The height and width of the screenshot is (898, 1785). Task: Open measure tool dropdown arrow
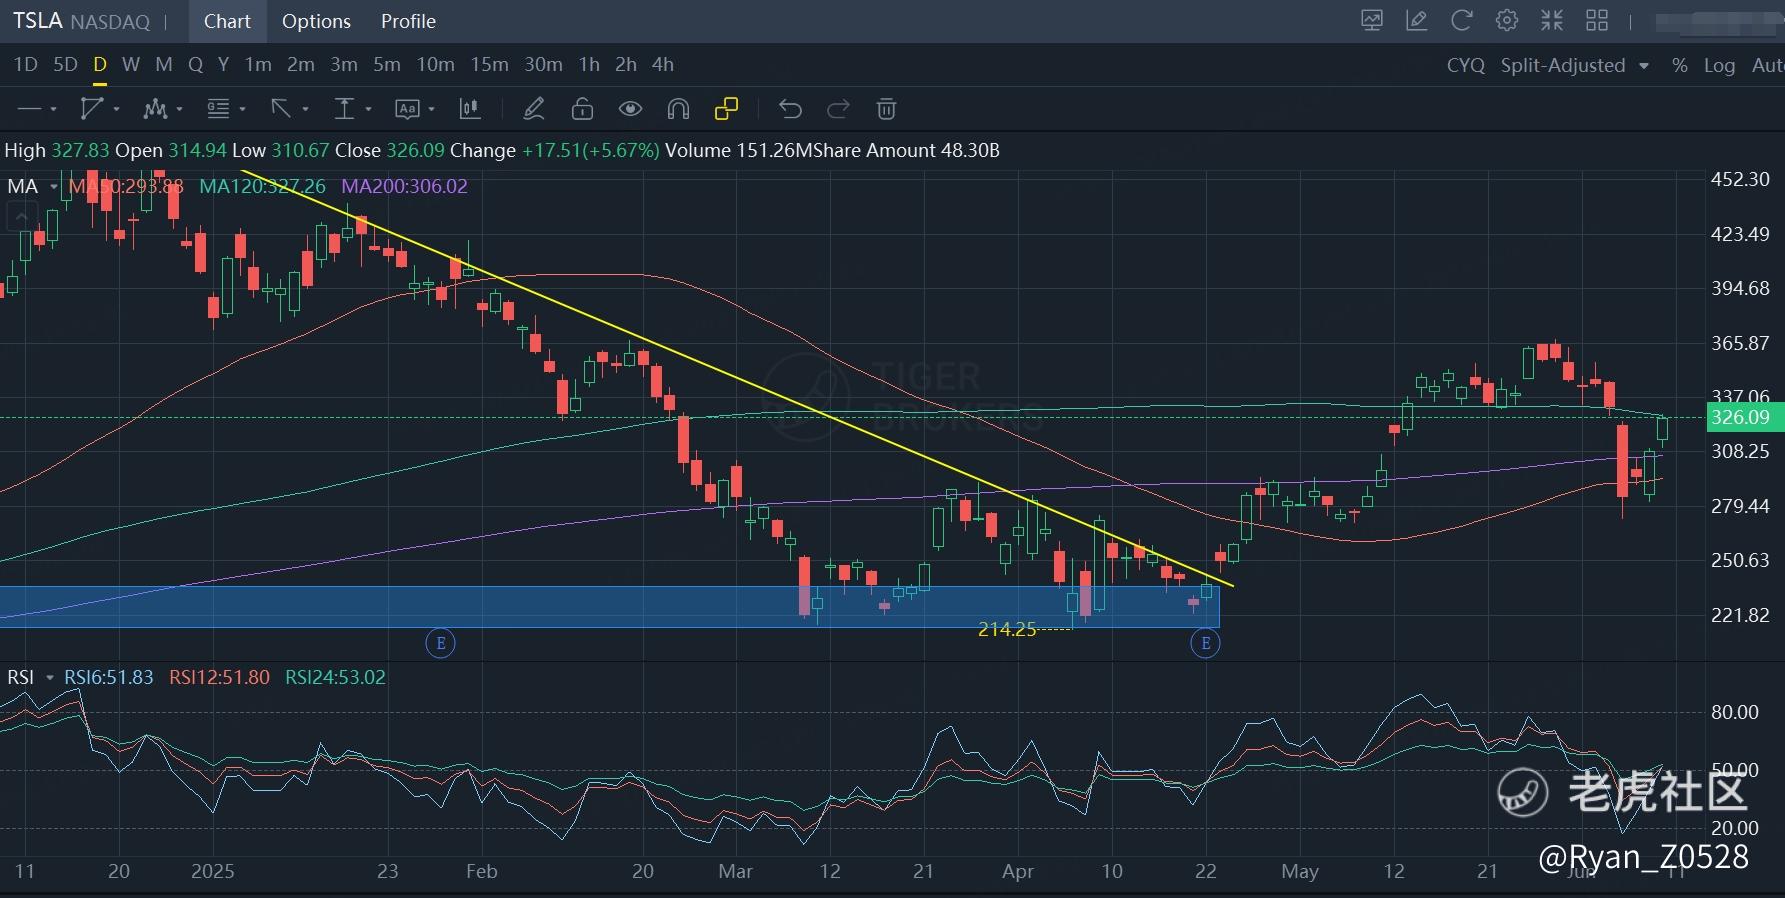[369, 109]
